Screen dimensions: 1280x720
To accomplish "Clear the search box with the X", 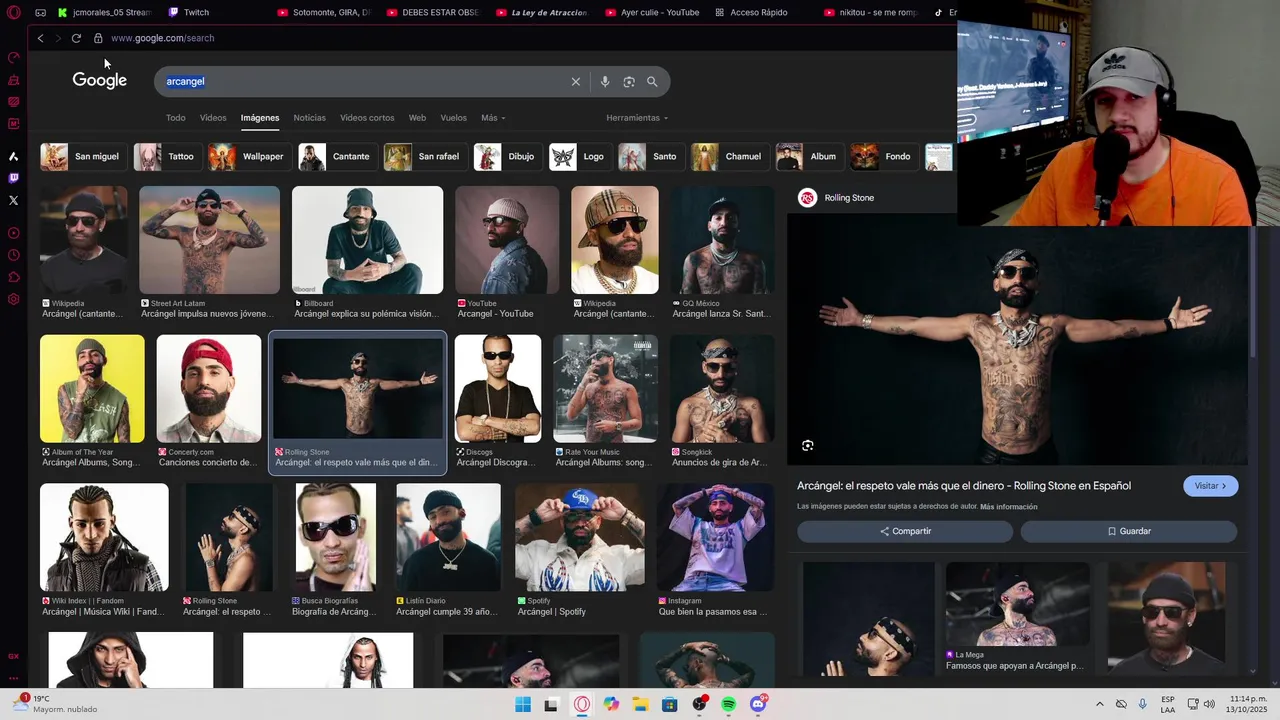I will click(576, 82).
